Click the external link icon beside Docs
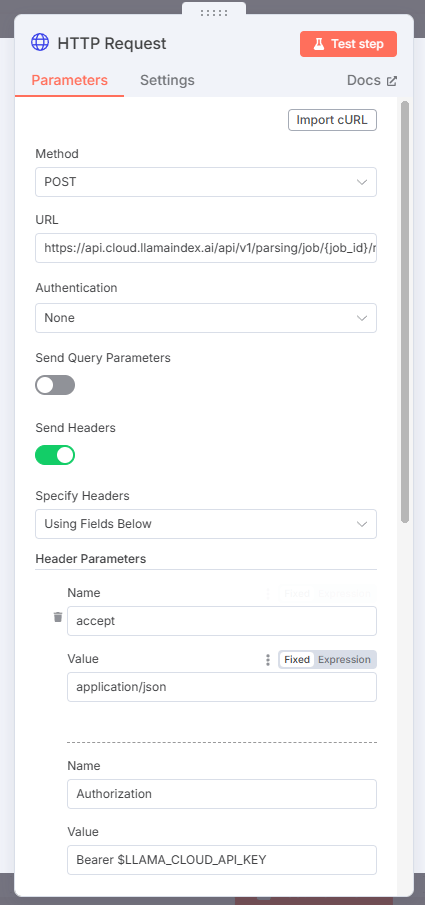The height and width of the screenshot is (905, 425). 392,81
